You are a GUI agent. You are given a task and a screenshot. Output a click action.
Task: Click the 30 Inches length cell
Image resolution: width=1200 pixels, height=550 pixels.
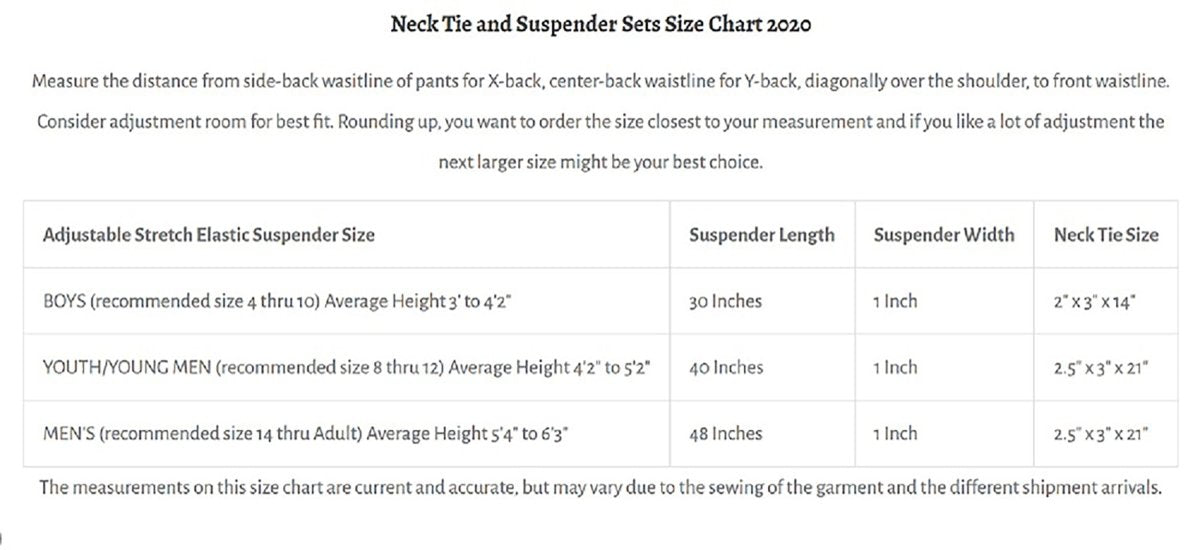[725, 301]
